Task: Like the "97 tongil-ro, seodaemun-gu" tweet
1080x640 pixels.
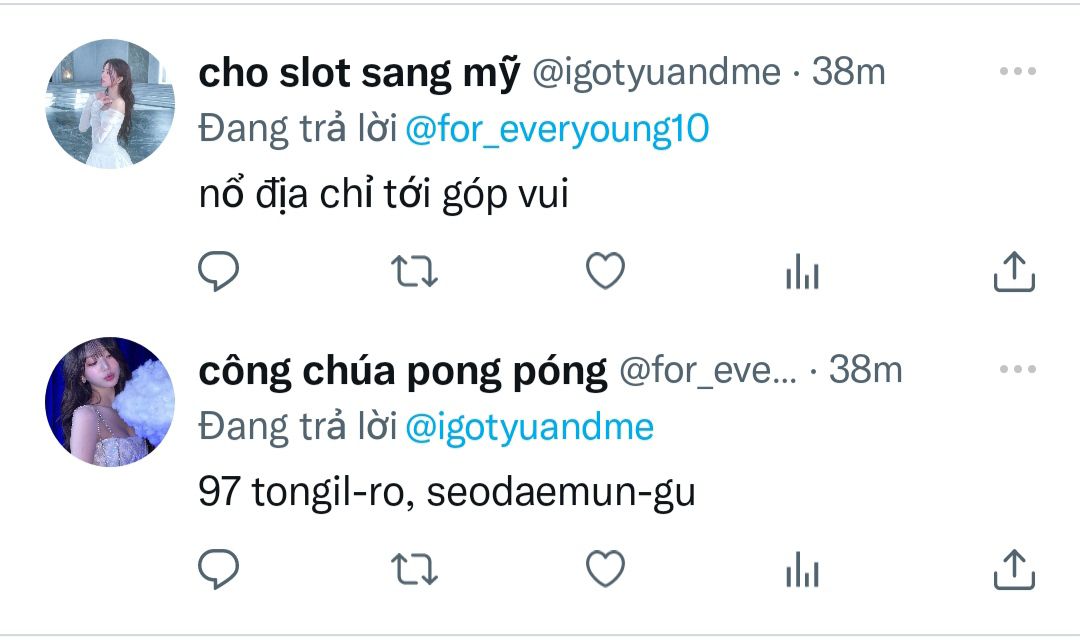Action: coord(605,569)
